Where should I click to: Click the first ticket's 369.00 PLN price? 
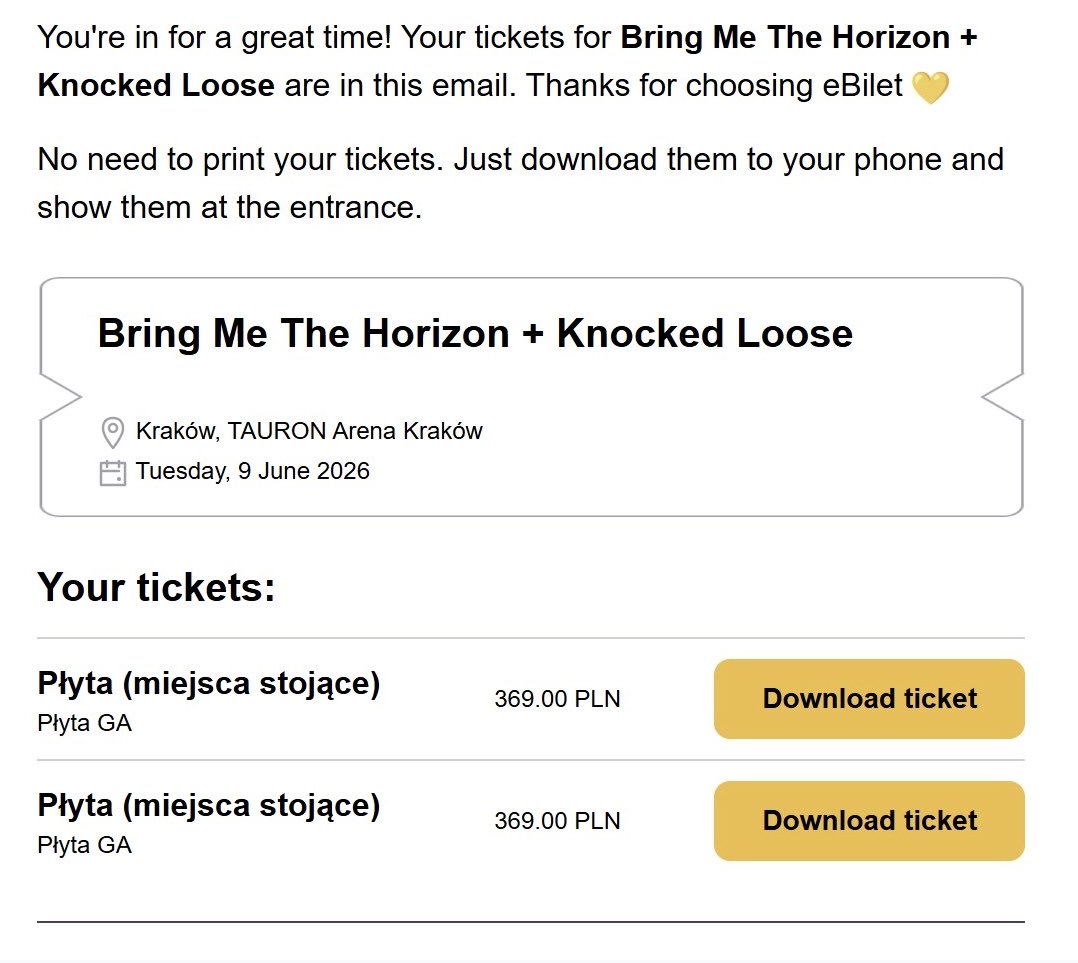click(557, 699)
